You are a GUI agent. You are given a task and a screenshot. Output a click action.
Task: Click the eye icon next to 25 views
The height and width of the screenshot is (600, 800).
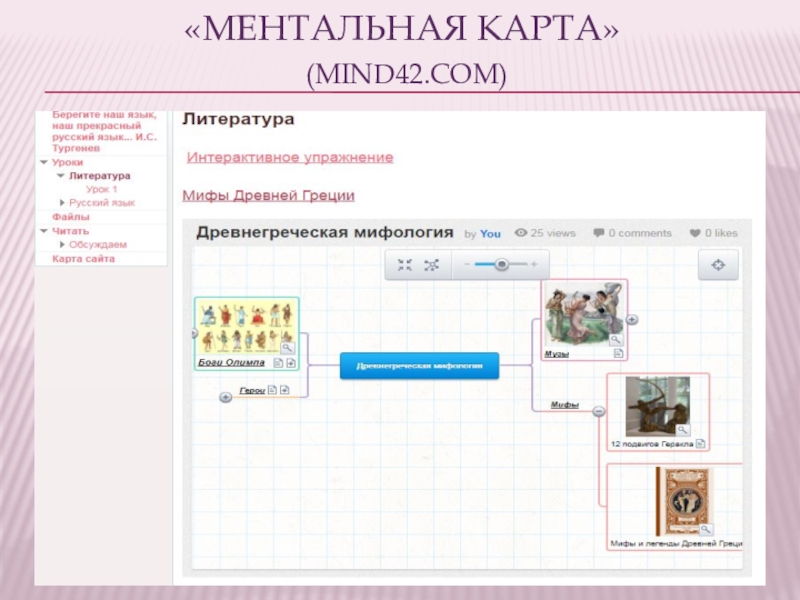[520, 233]
